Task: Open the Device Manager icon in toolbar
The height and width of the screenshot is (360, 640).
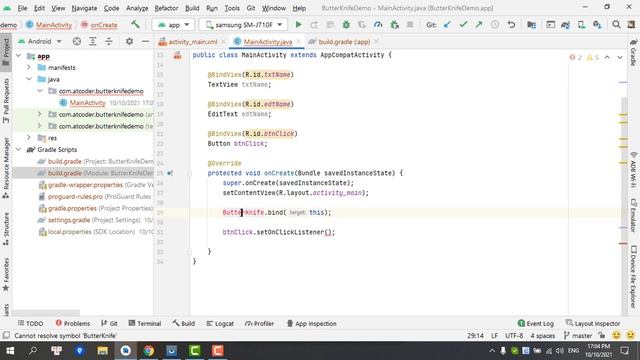Action: click(x=581, y=25)
